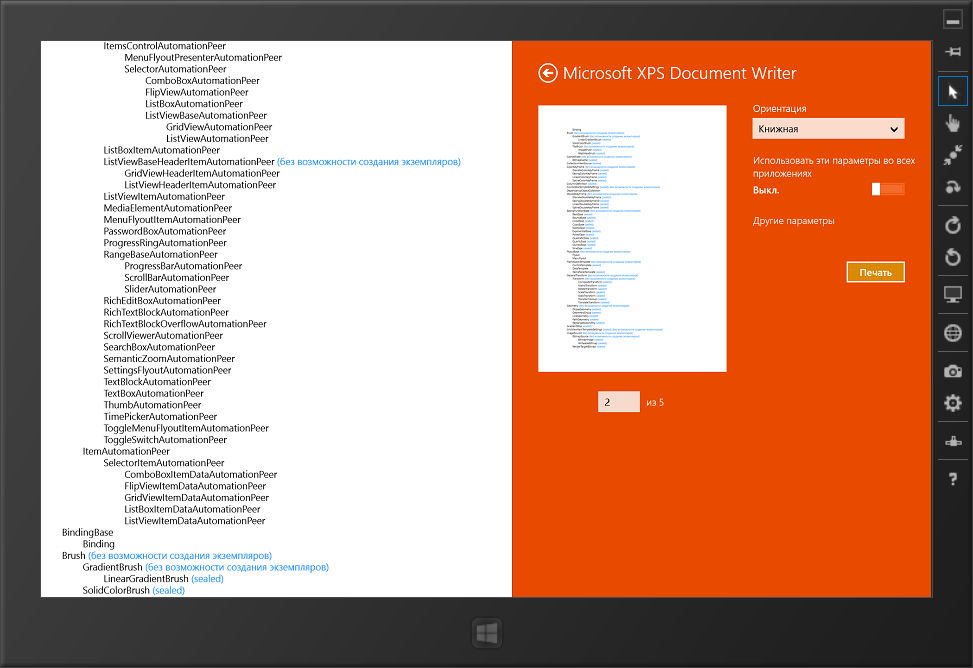The width and height of the screenshot is (973, 668).
Task: Click the Windows logo button below the screen
Action: (x=486, y=634)
